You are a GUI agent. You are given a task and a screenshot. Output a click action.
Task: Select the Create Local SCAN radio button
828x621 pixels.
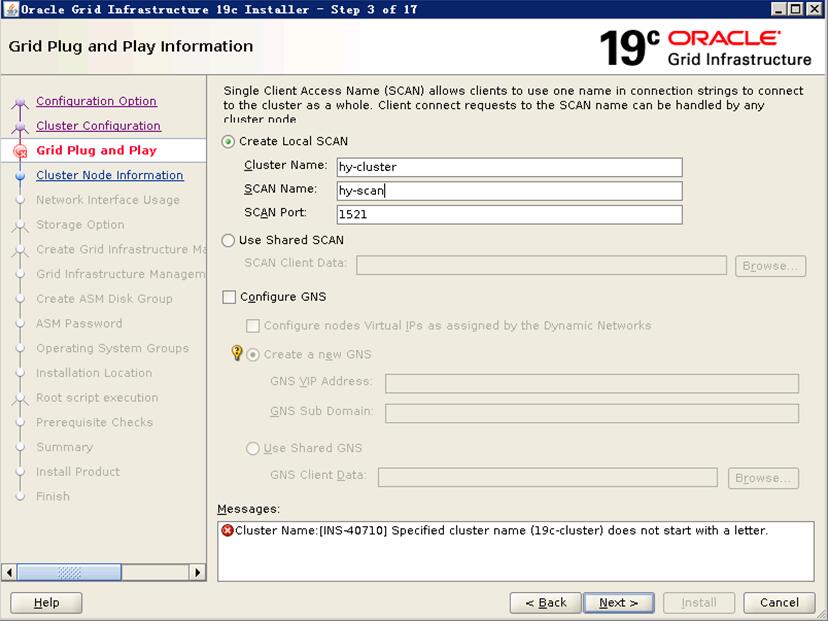(228, 142)
